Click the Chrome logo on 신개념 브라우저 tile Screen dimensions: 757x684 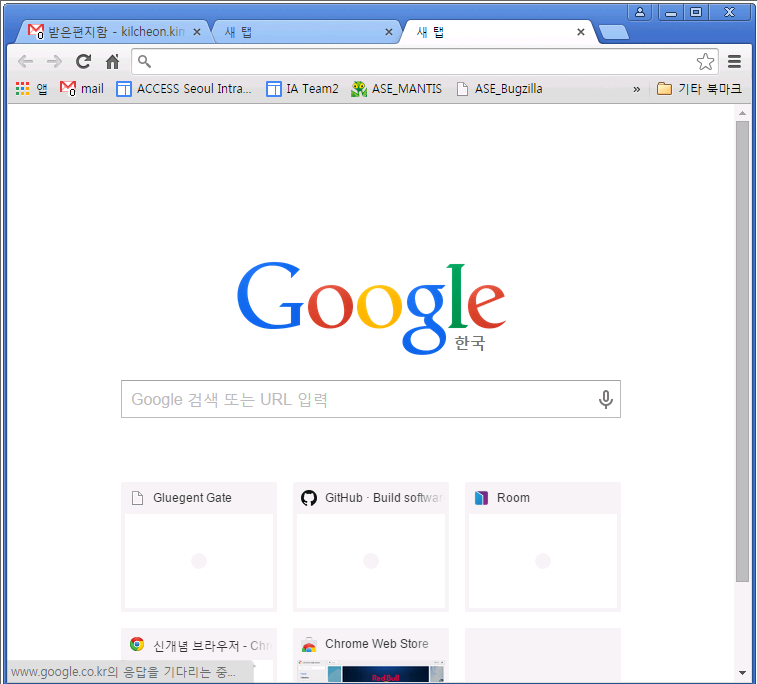point(137,644)
